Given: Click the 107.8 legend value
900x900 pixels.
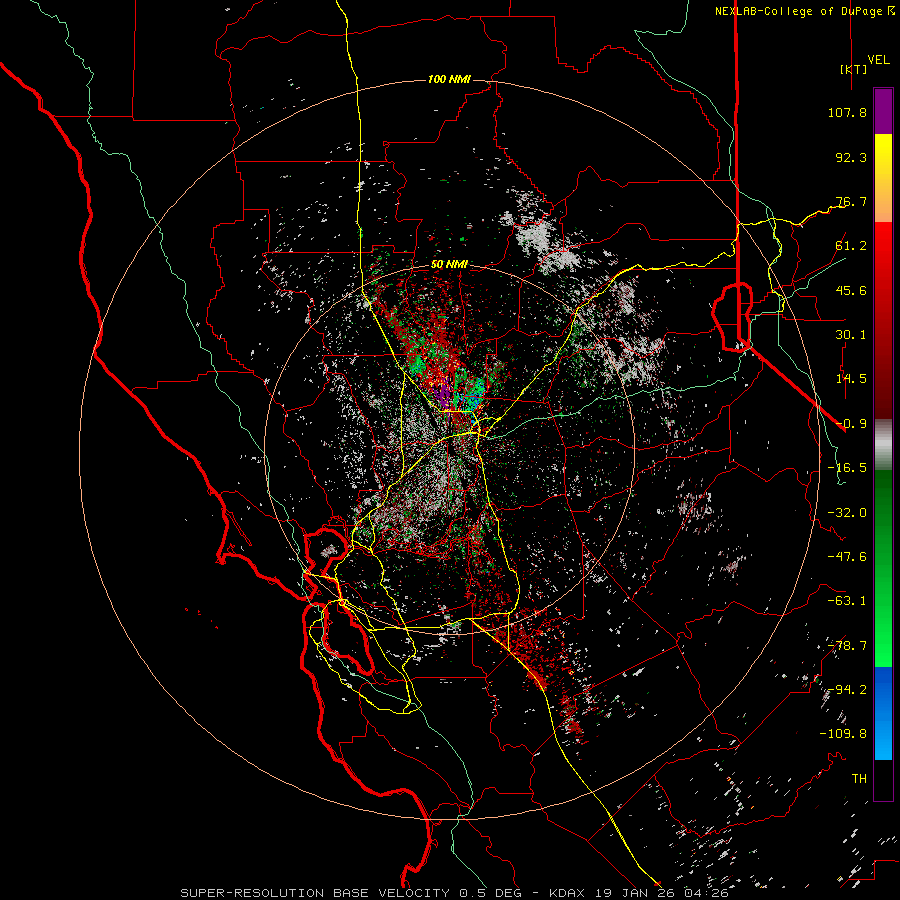Looking at the screenshot, I should coord(847,112).
